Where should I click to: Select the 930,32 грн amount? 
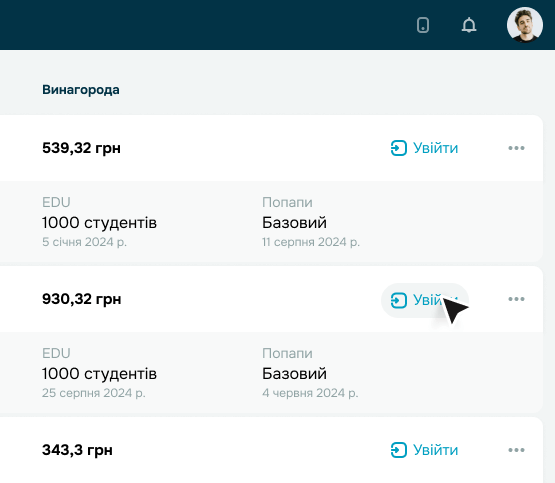[x=82, y=299]
